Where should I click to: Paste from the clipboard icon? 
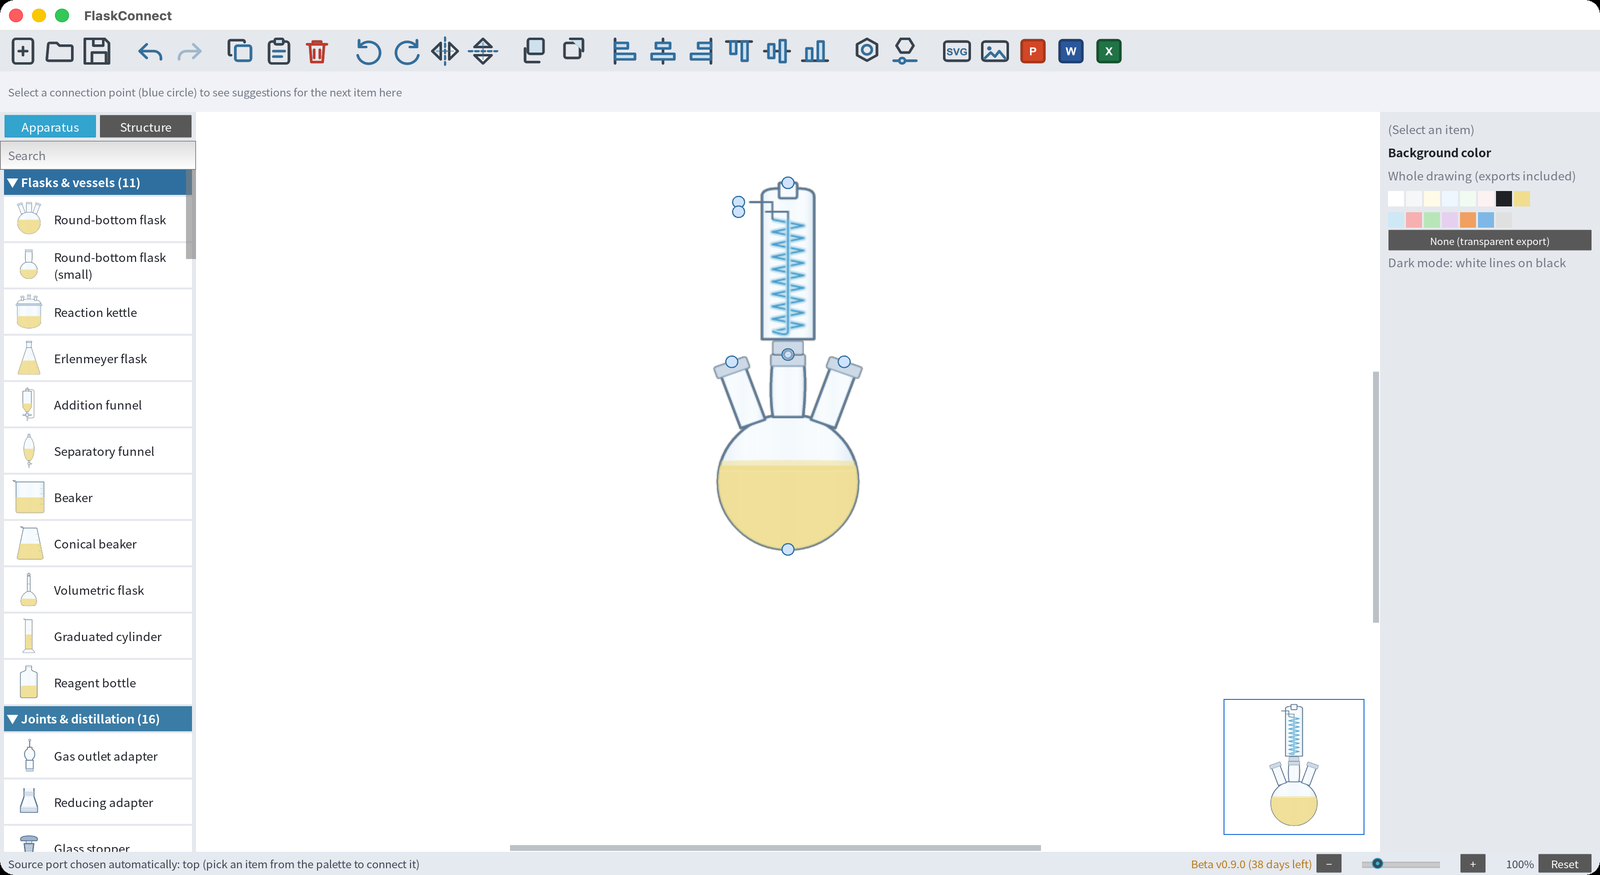[x=279, y=51]
